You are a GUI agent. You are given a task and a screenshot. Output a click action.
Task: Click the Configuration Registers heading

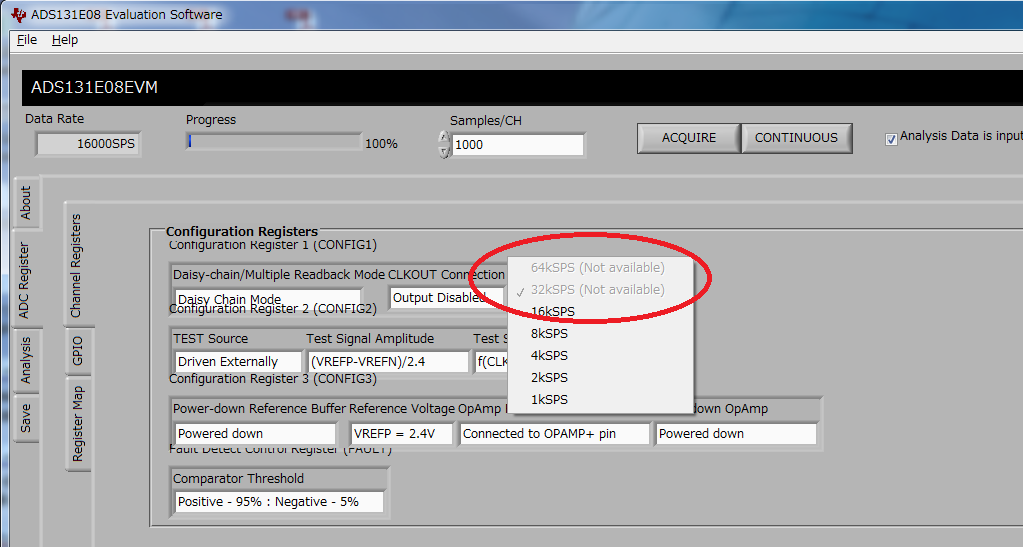coord(242,231)
